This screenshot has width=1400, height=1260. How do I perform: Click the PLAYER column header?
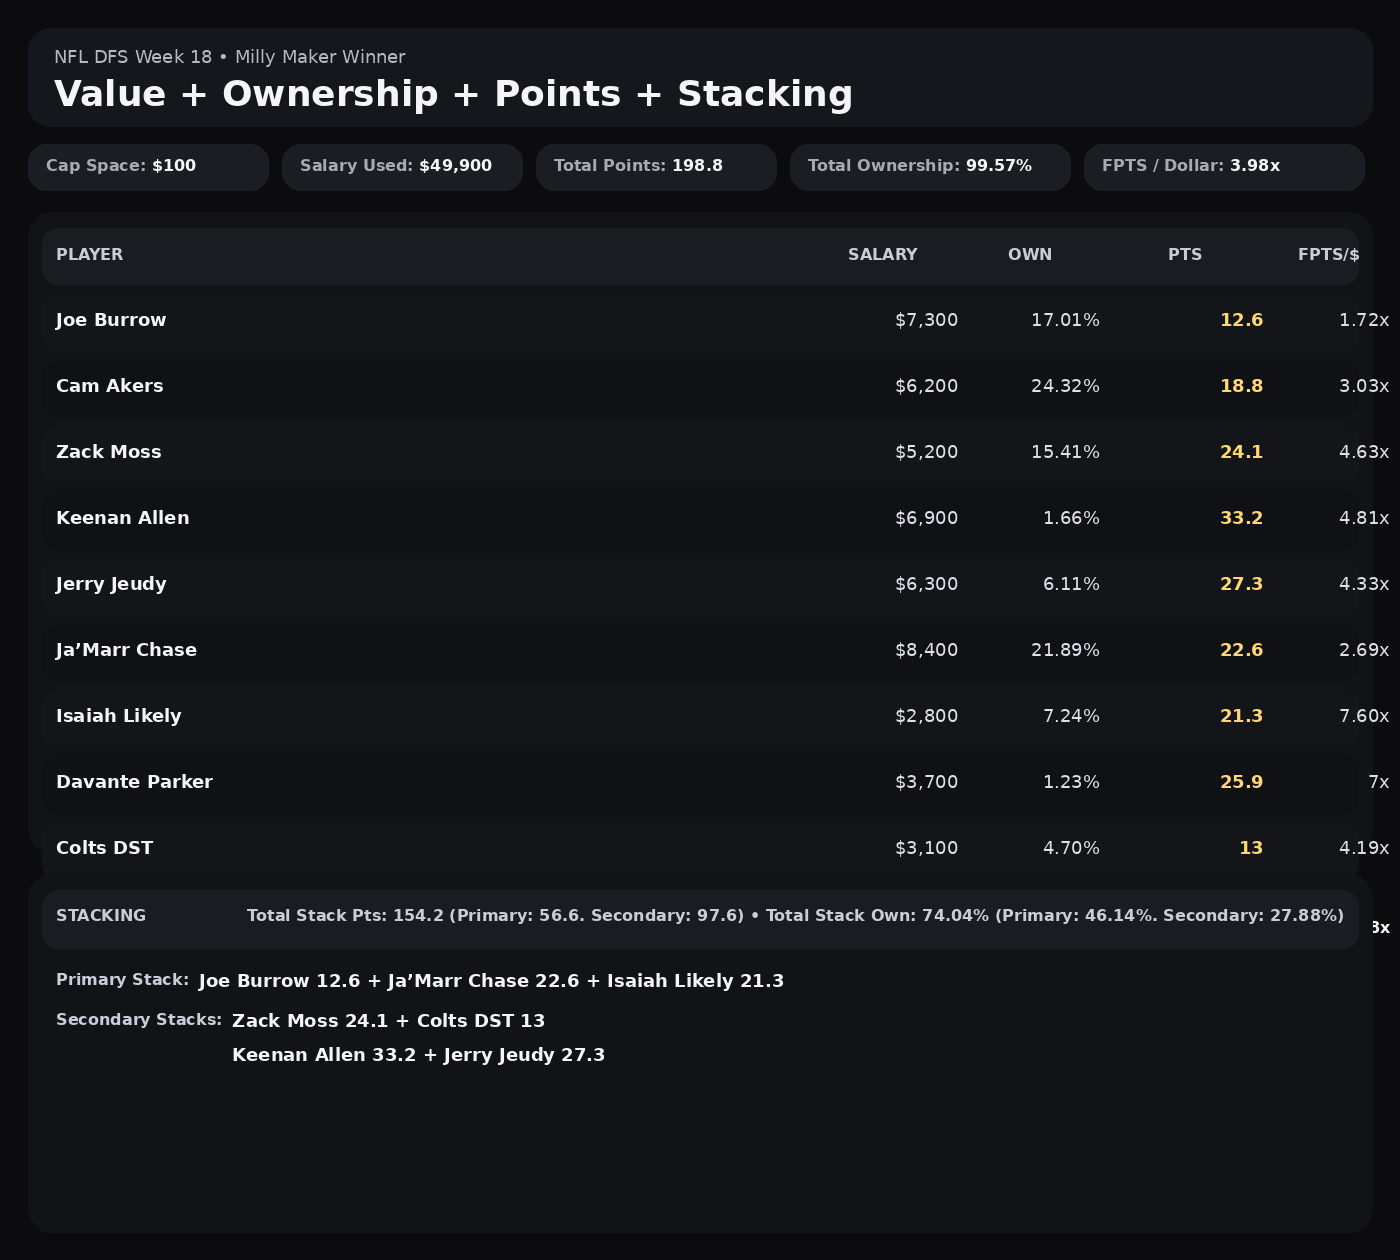coord(90,255)
